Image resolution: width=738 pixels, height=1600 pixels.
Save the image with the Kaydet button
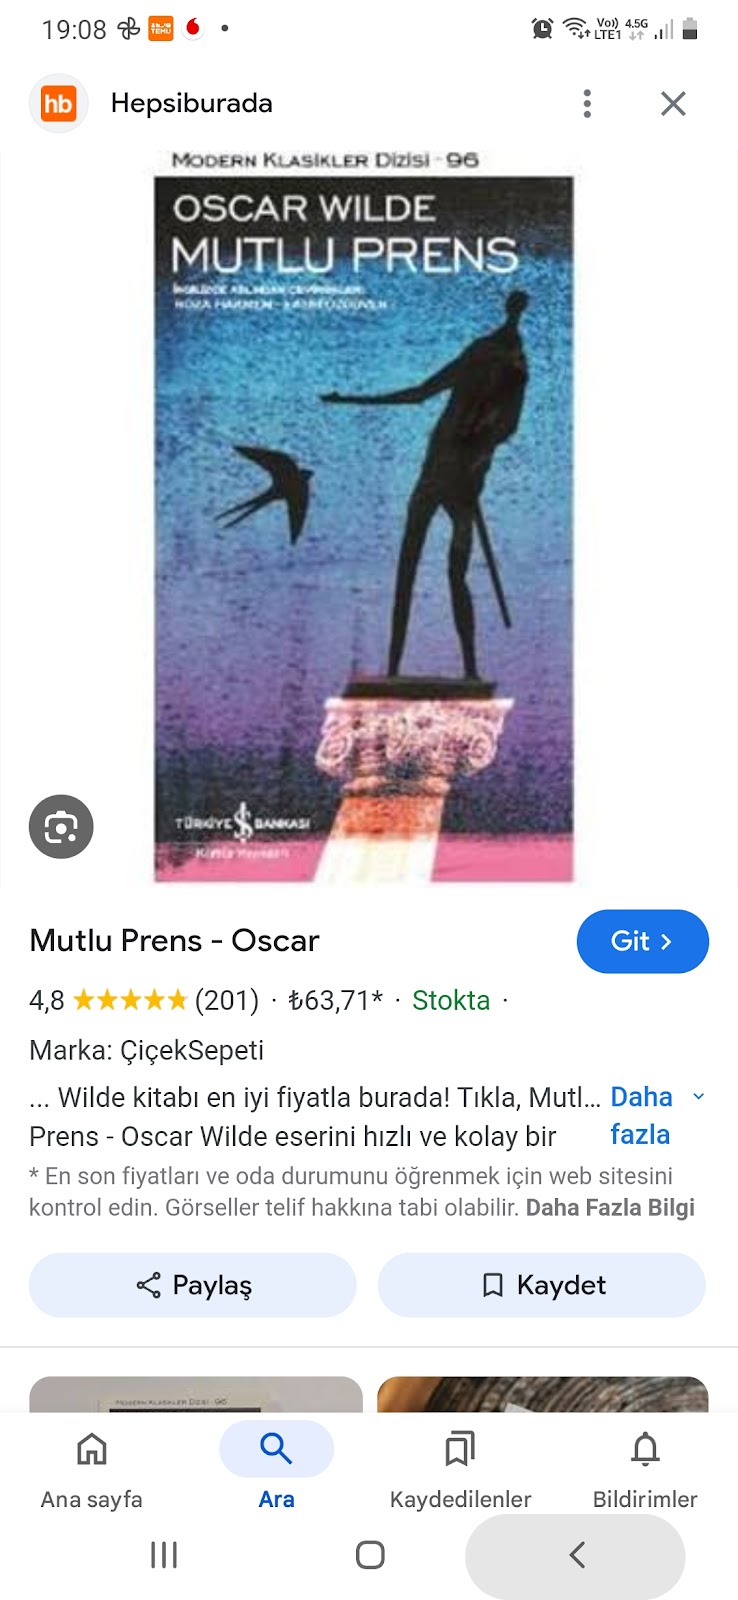pos(542,1285)
